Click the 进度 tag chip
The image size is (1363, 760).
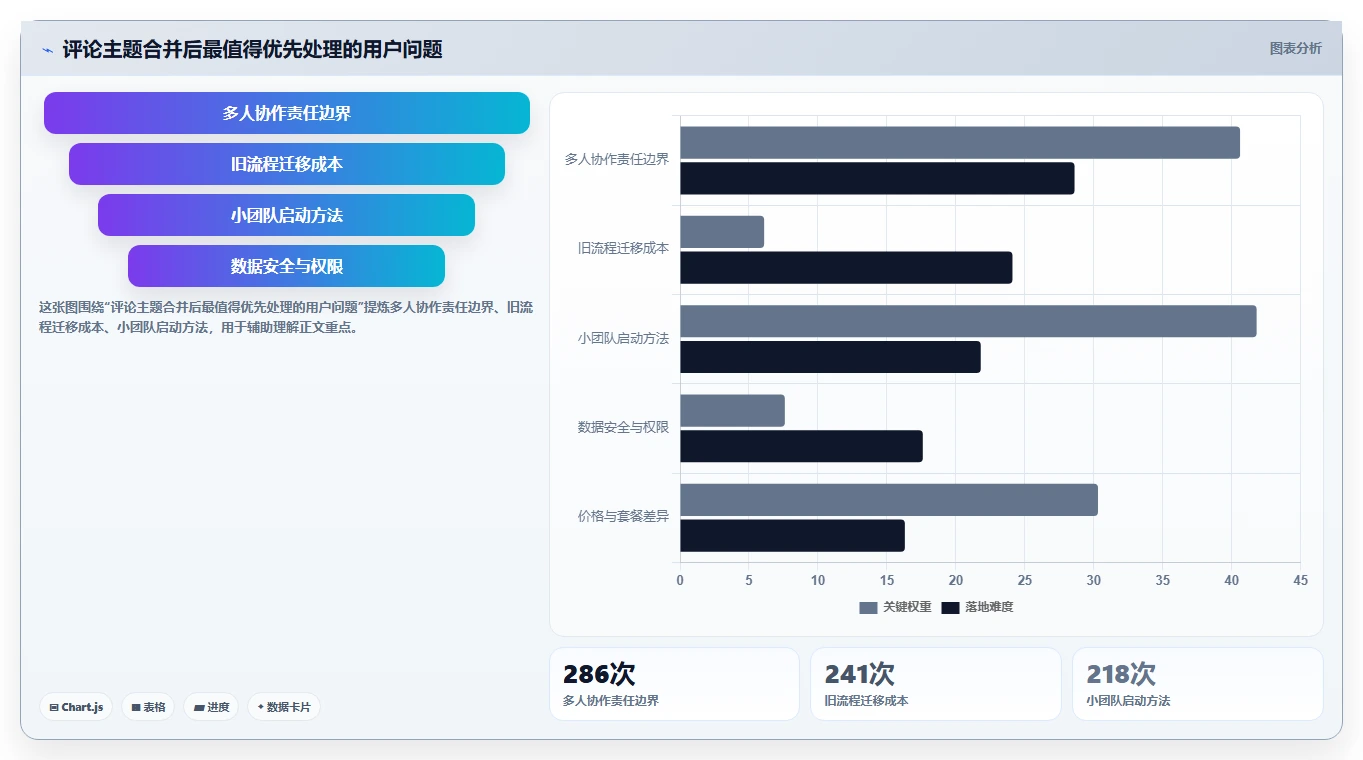pyautogui.click(x=211, y=707)
